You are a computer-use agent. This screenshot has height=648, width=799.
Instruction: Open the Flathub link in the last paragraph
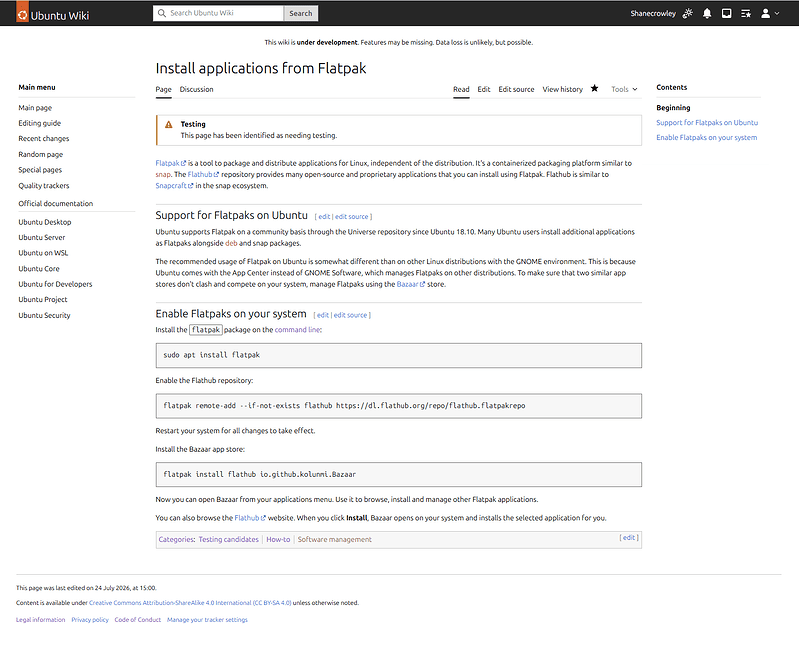click(250, 518)
